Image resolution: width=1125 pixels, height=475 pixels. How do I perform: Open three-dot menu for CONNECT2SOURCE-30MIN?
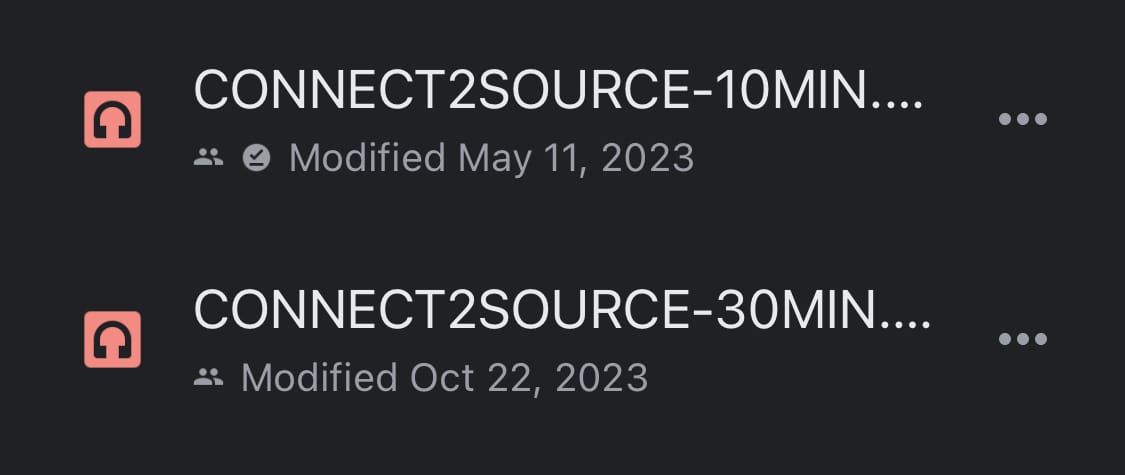pos(1022,339)
